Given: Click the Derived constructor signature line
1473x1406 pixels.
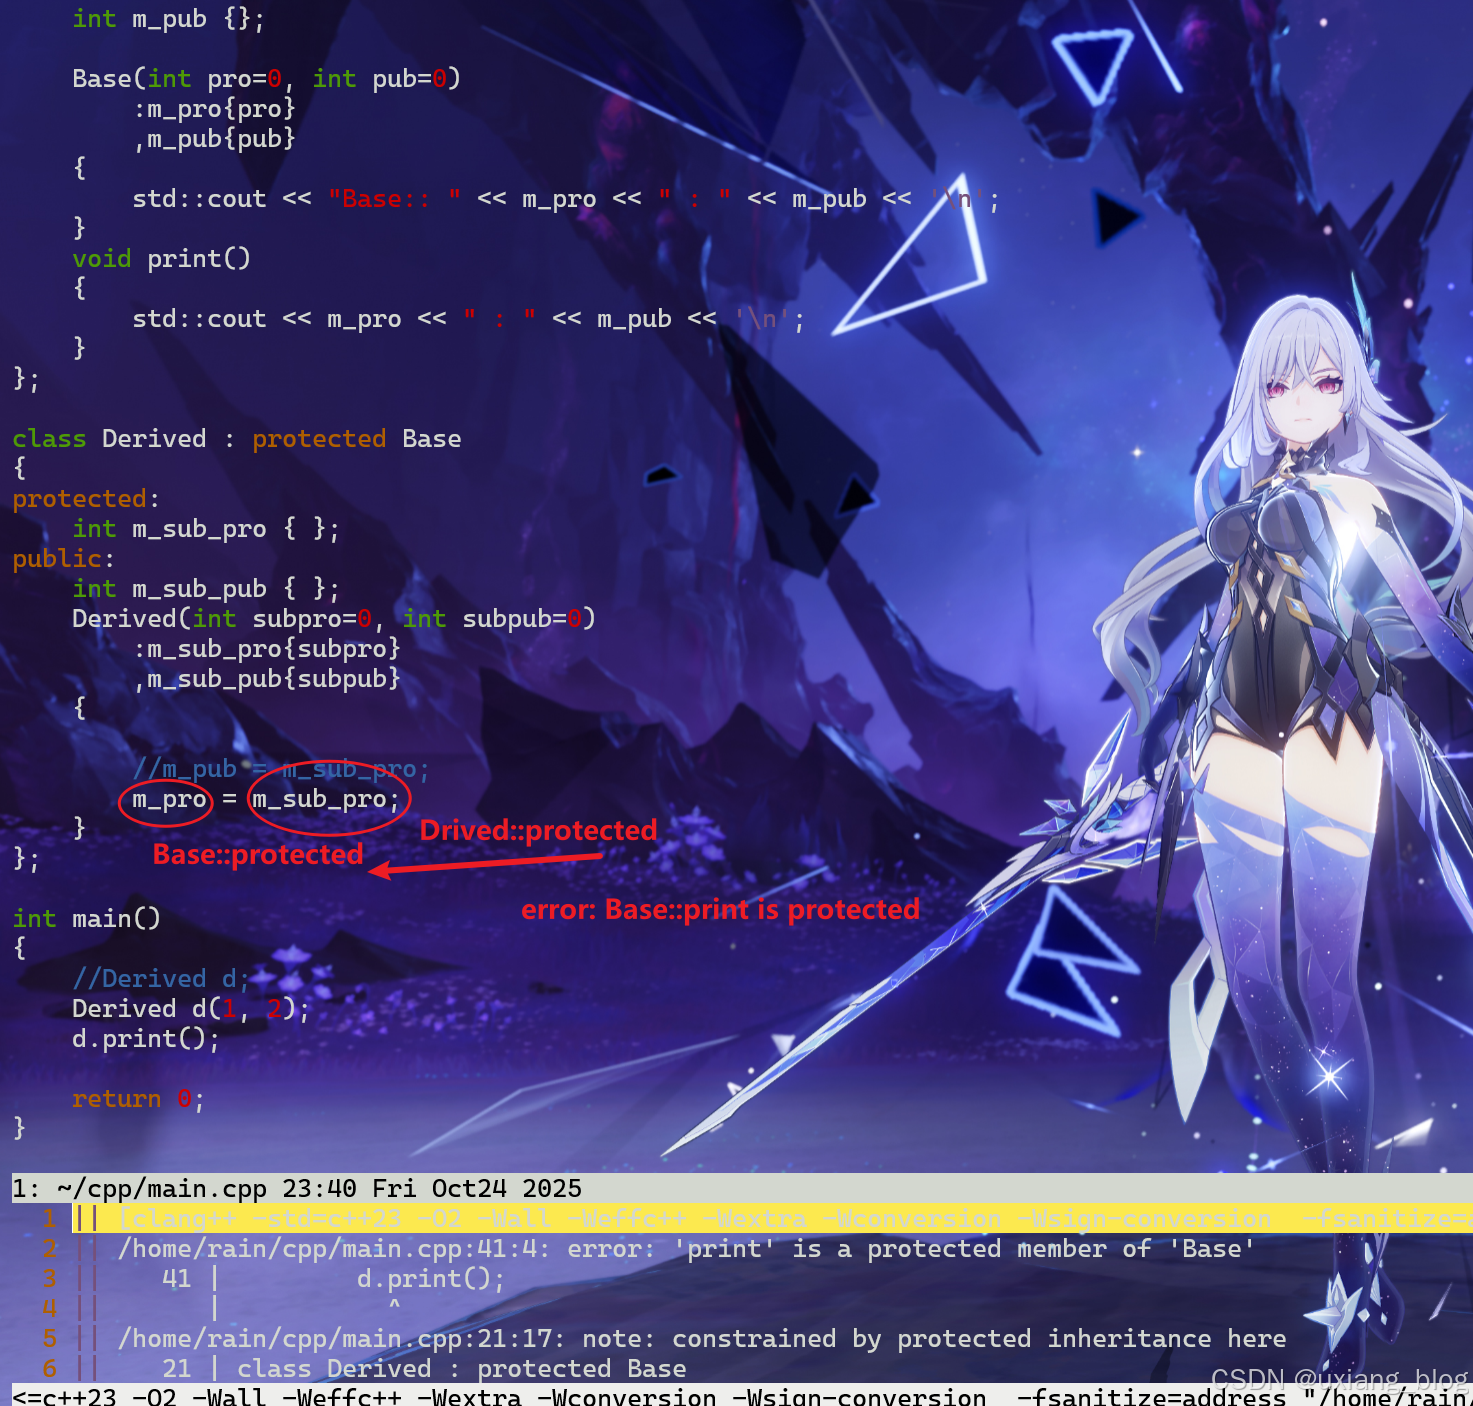Looking at the screenshot, I should coord(334,619).
